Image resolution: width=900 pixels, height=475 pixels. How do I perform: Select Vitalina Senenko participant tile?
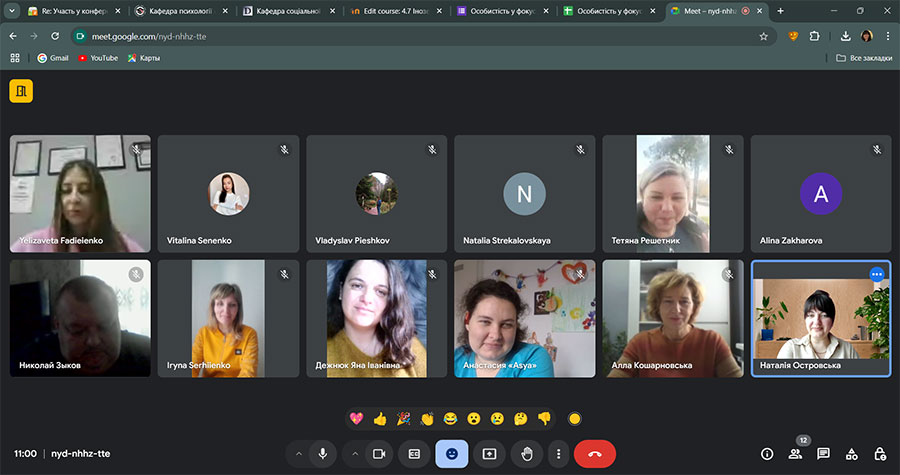pyautogui.click(x=228, y=194)
